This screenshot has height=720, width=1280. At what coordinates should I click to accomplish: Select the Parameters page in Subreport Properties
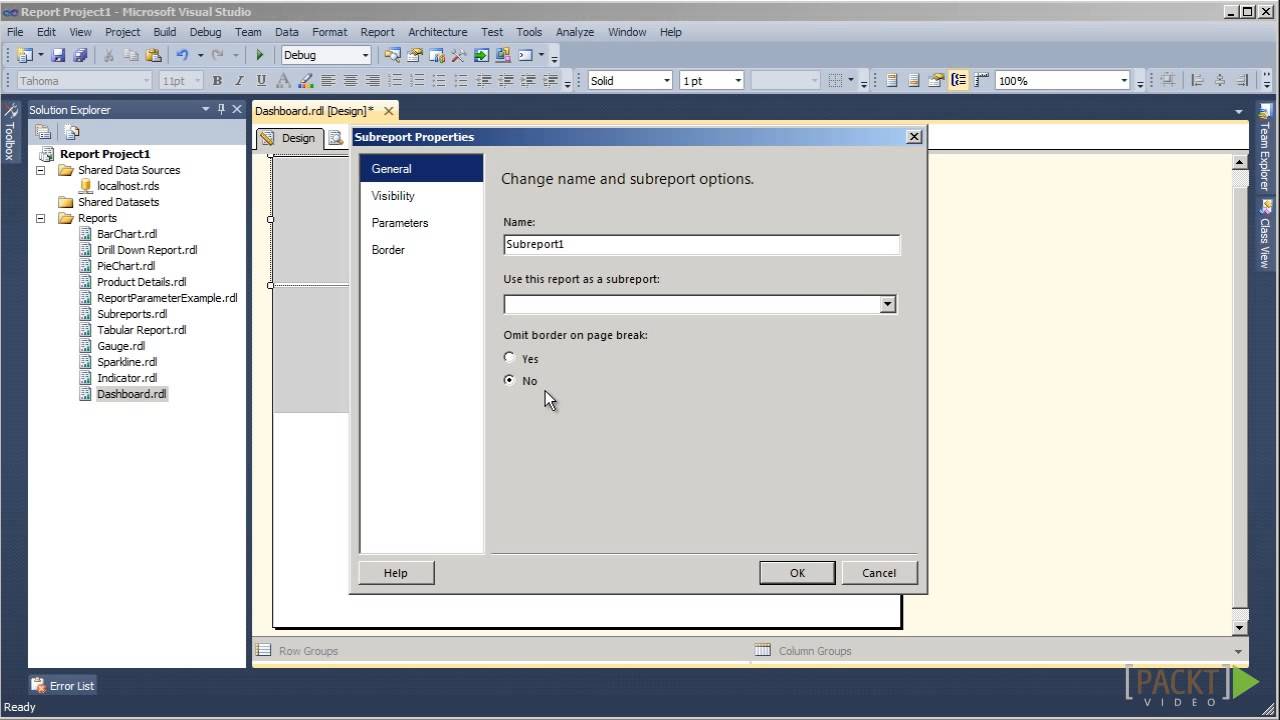tap(421, 223)
